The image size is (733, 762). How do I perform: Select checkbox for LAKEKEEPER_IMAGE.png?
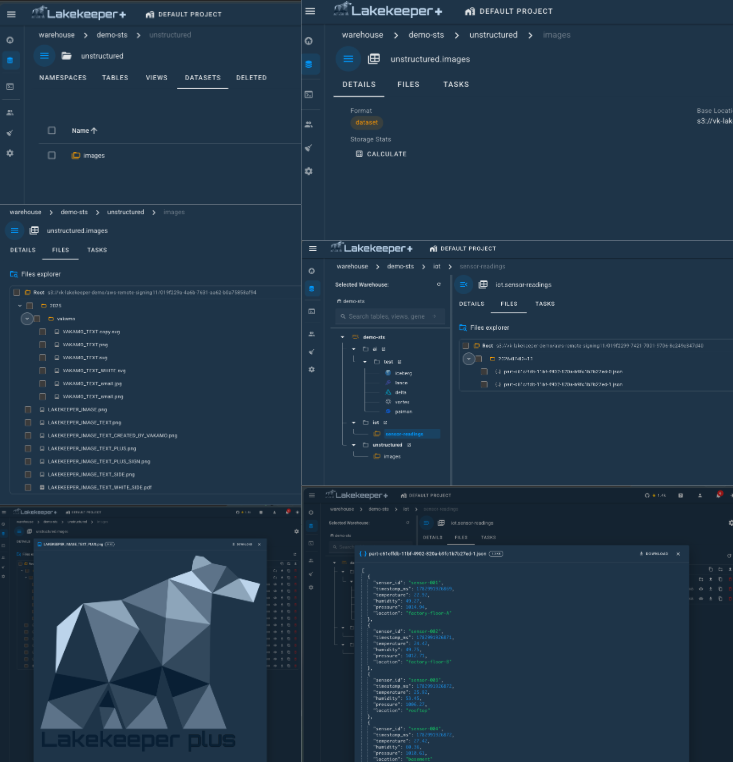[28, 410]
